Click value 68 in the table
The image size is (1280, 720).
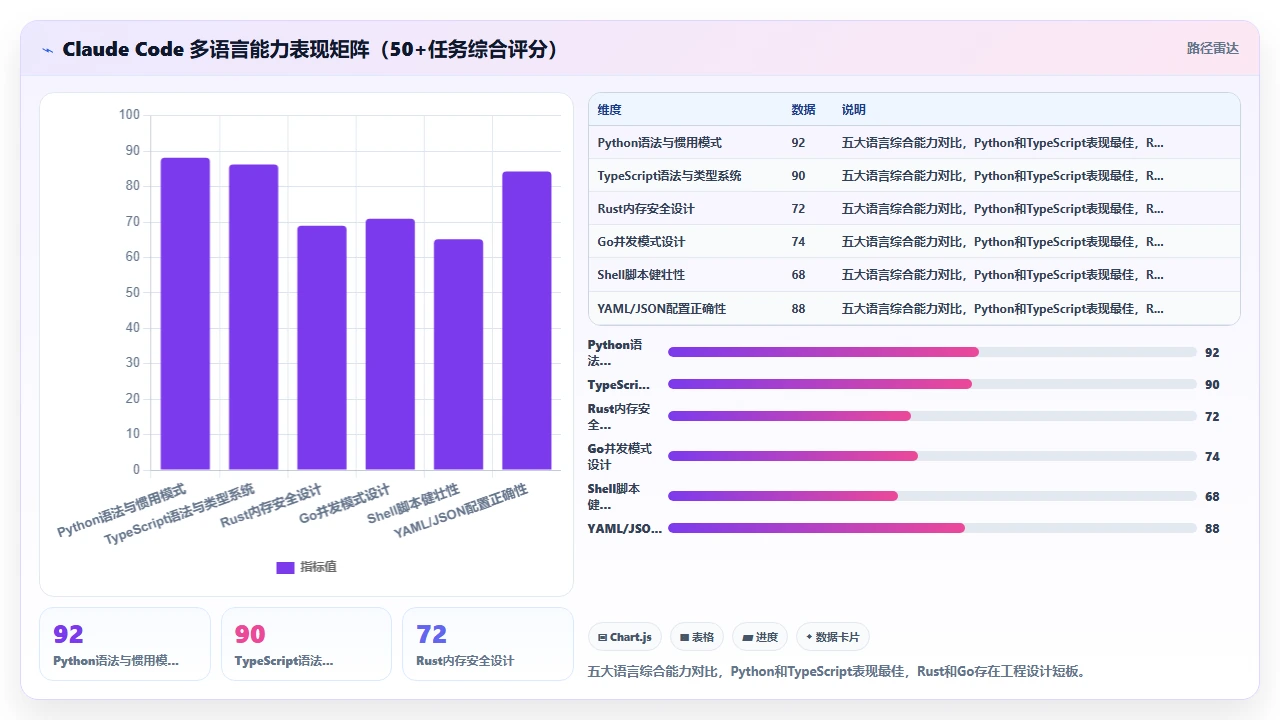click(798, 275)
